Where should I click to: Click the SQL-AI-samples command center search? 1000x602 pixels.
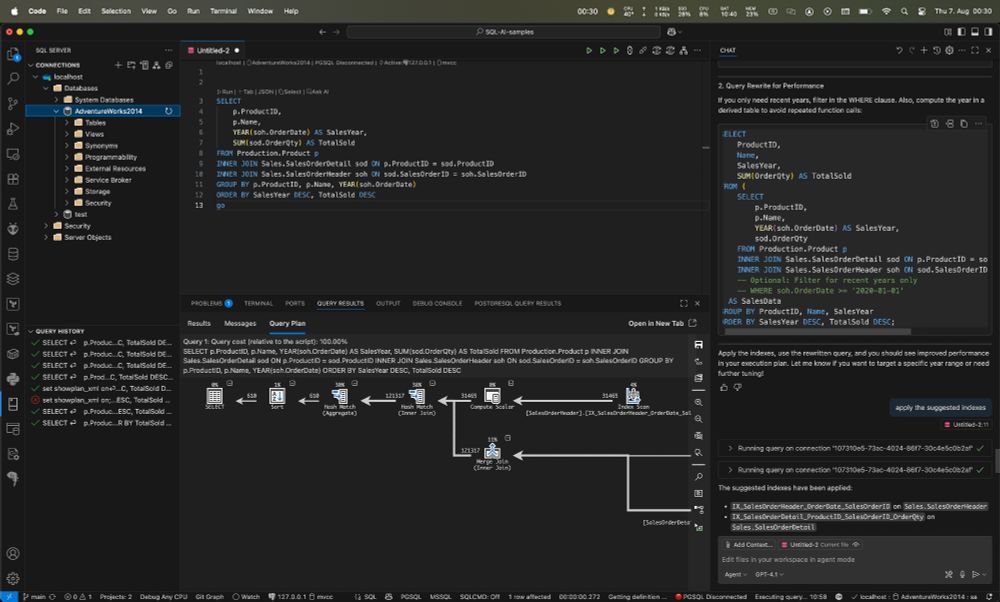[x=504, y=31]
